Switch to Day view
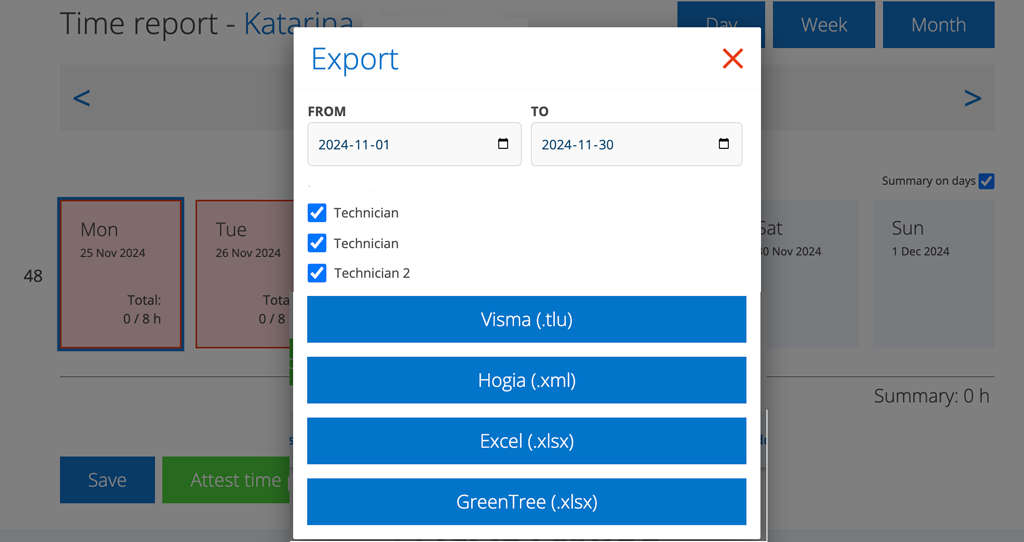Screen dimensions: 1024x542 pyautogui.click(x=721, y=14)
